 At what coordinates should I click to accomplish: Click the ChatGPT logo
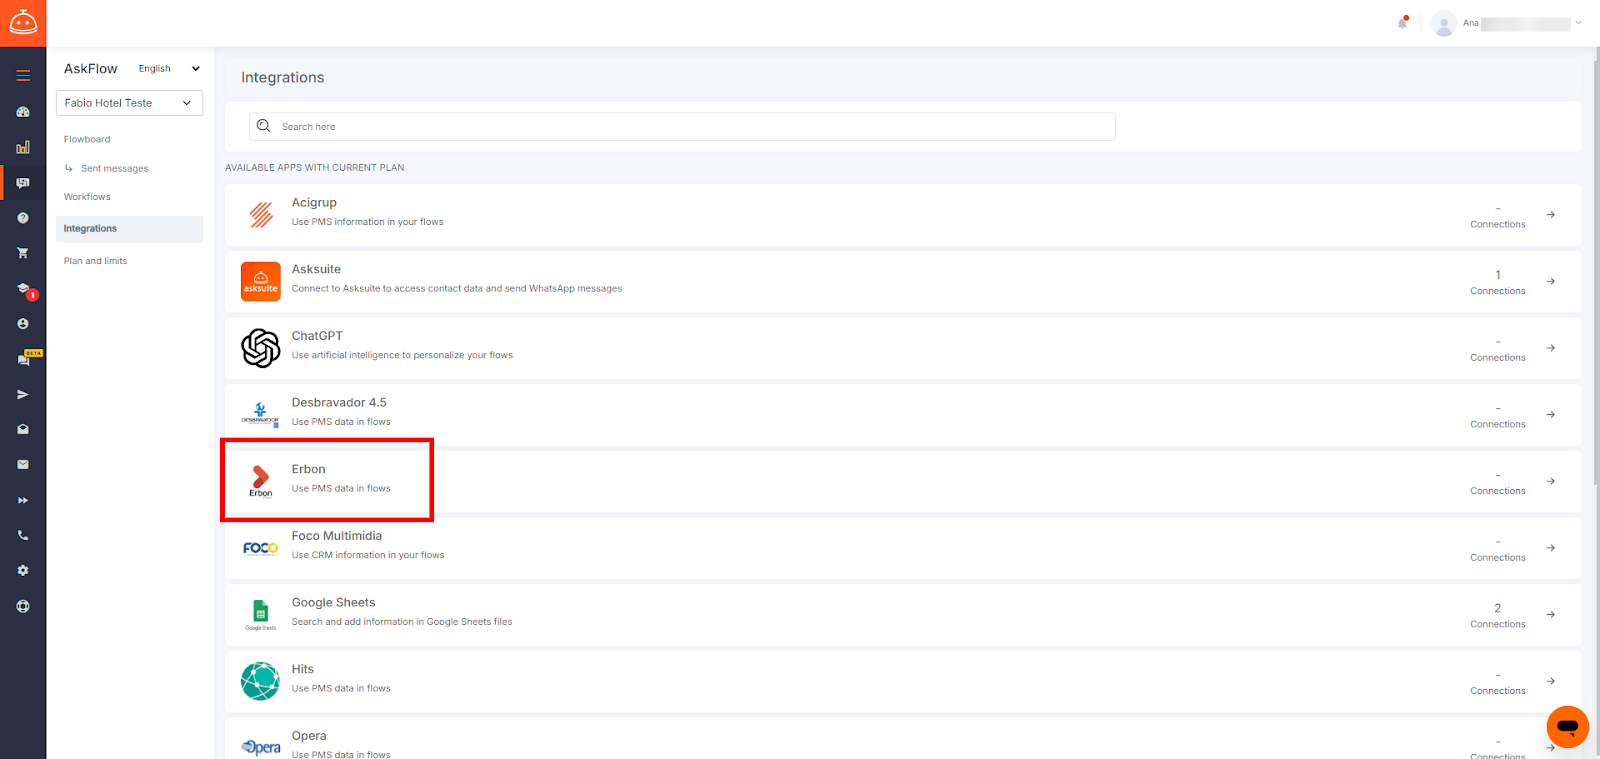click(261, 348)
